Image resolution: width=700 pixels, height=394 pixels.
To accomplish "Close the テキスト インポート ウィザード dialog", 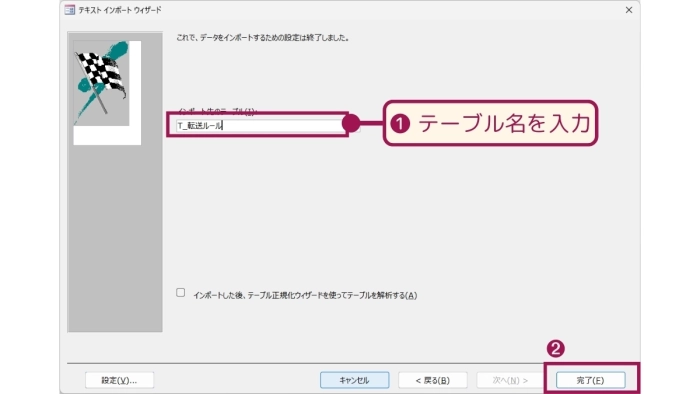I will pos(629,10).
